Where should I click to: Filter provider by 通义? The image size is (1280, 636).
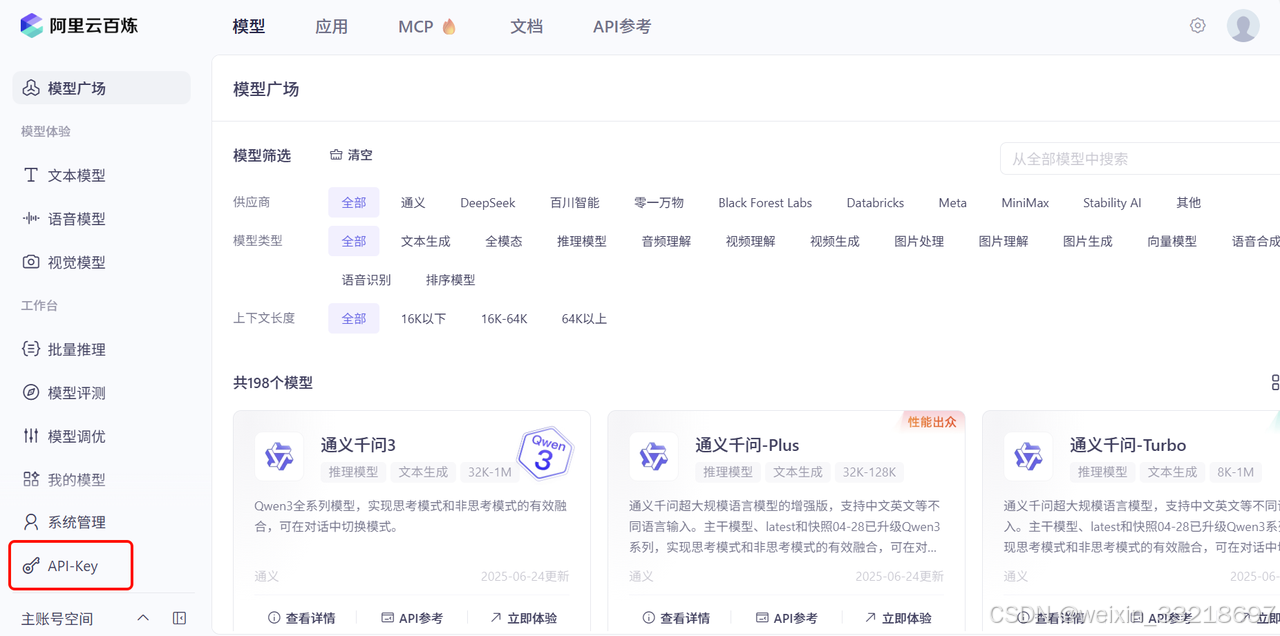[x=413, y=202]
